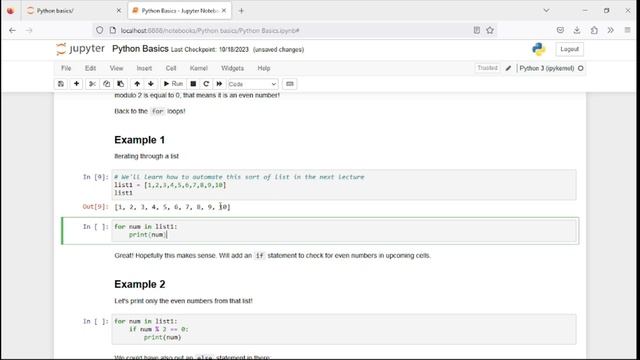Screen dimensions: 640x360
Task: Move selected cell down arrow
Action: 151,84
